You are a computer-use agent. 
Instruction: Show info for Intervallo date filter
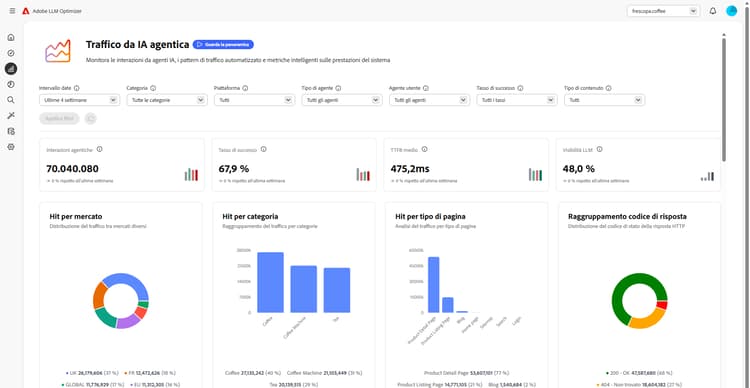(x=77, y=88)
